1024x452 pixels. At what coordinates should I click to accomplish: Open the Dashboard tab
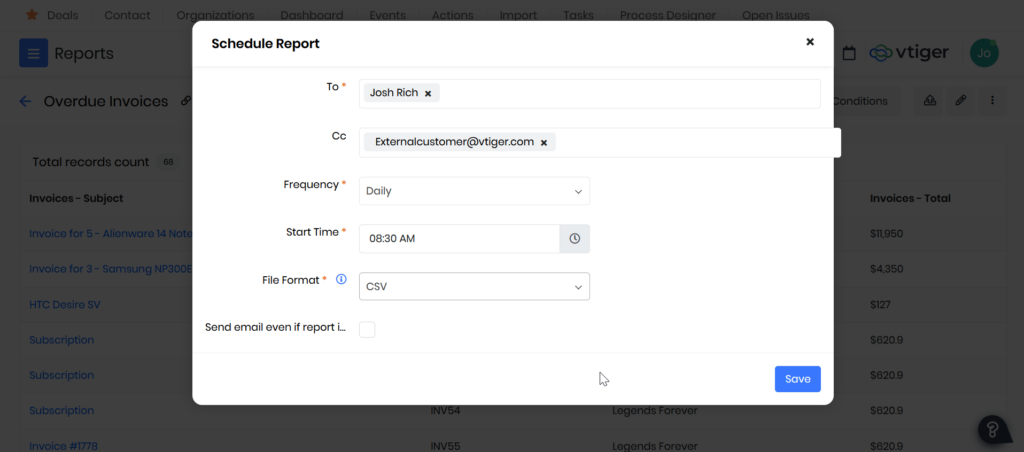311,16
